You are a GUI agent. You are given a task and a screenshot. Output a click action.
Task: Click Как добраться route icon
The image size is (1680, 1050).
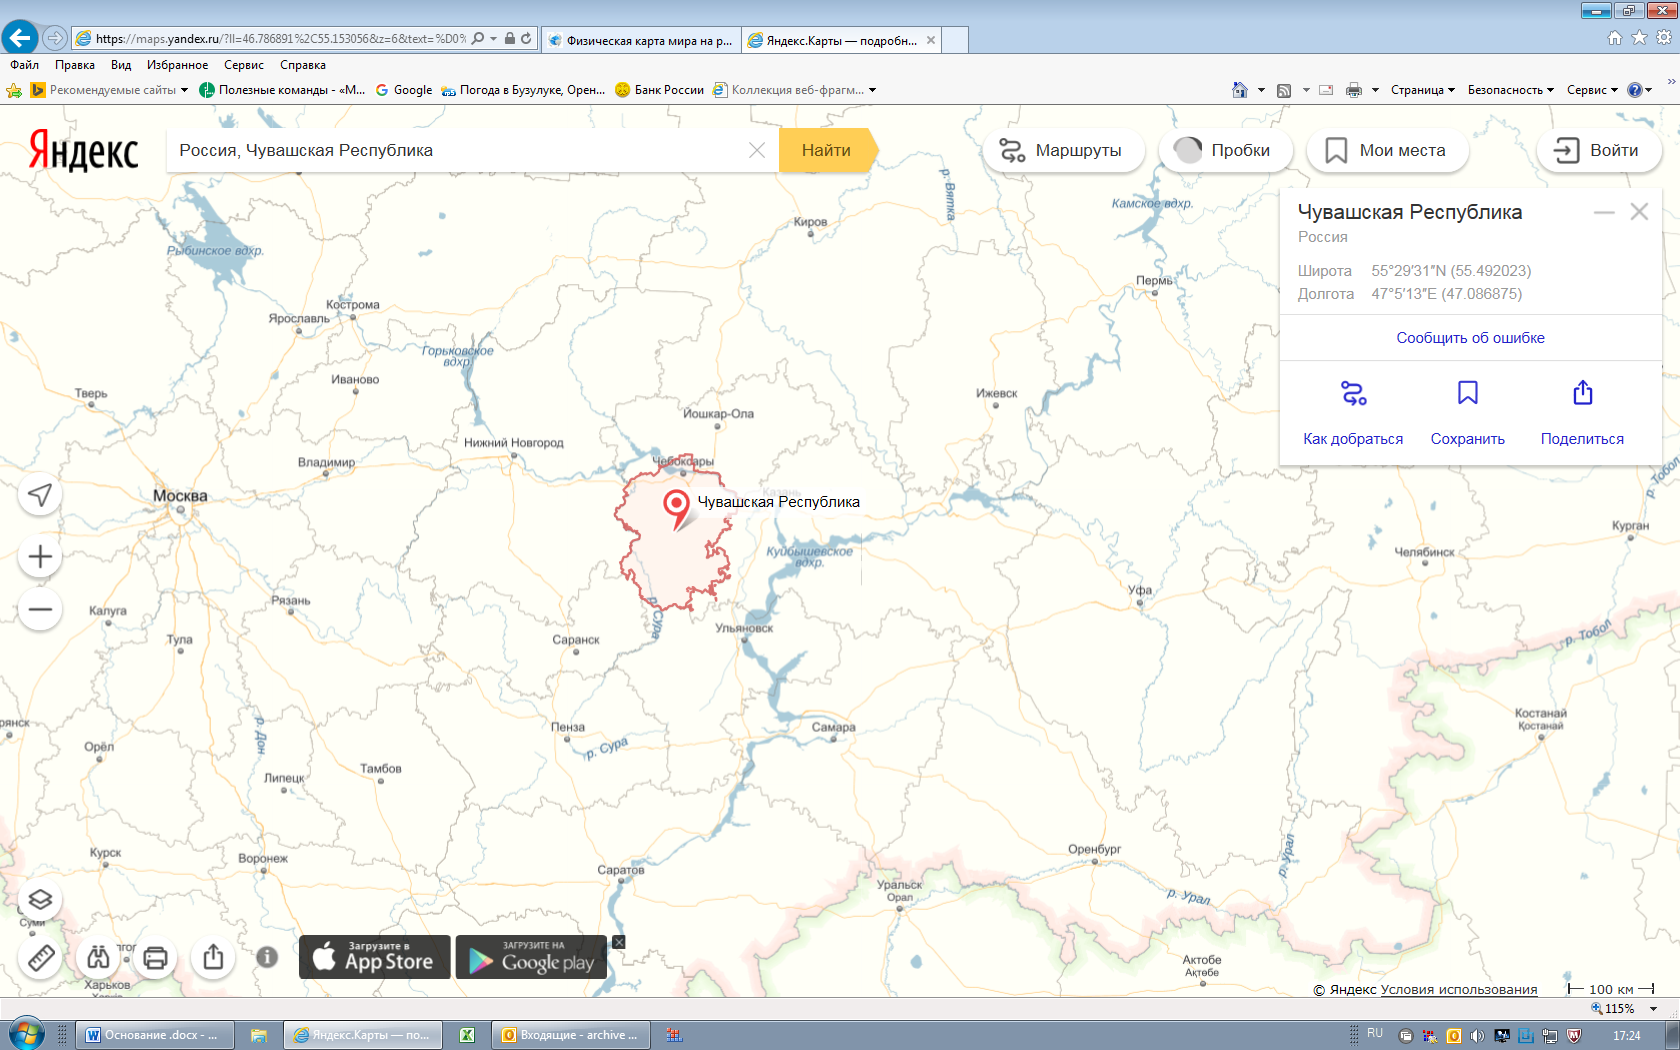click(x=1353, y=393)
